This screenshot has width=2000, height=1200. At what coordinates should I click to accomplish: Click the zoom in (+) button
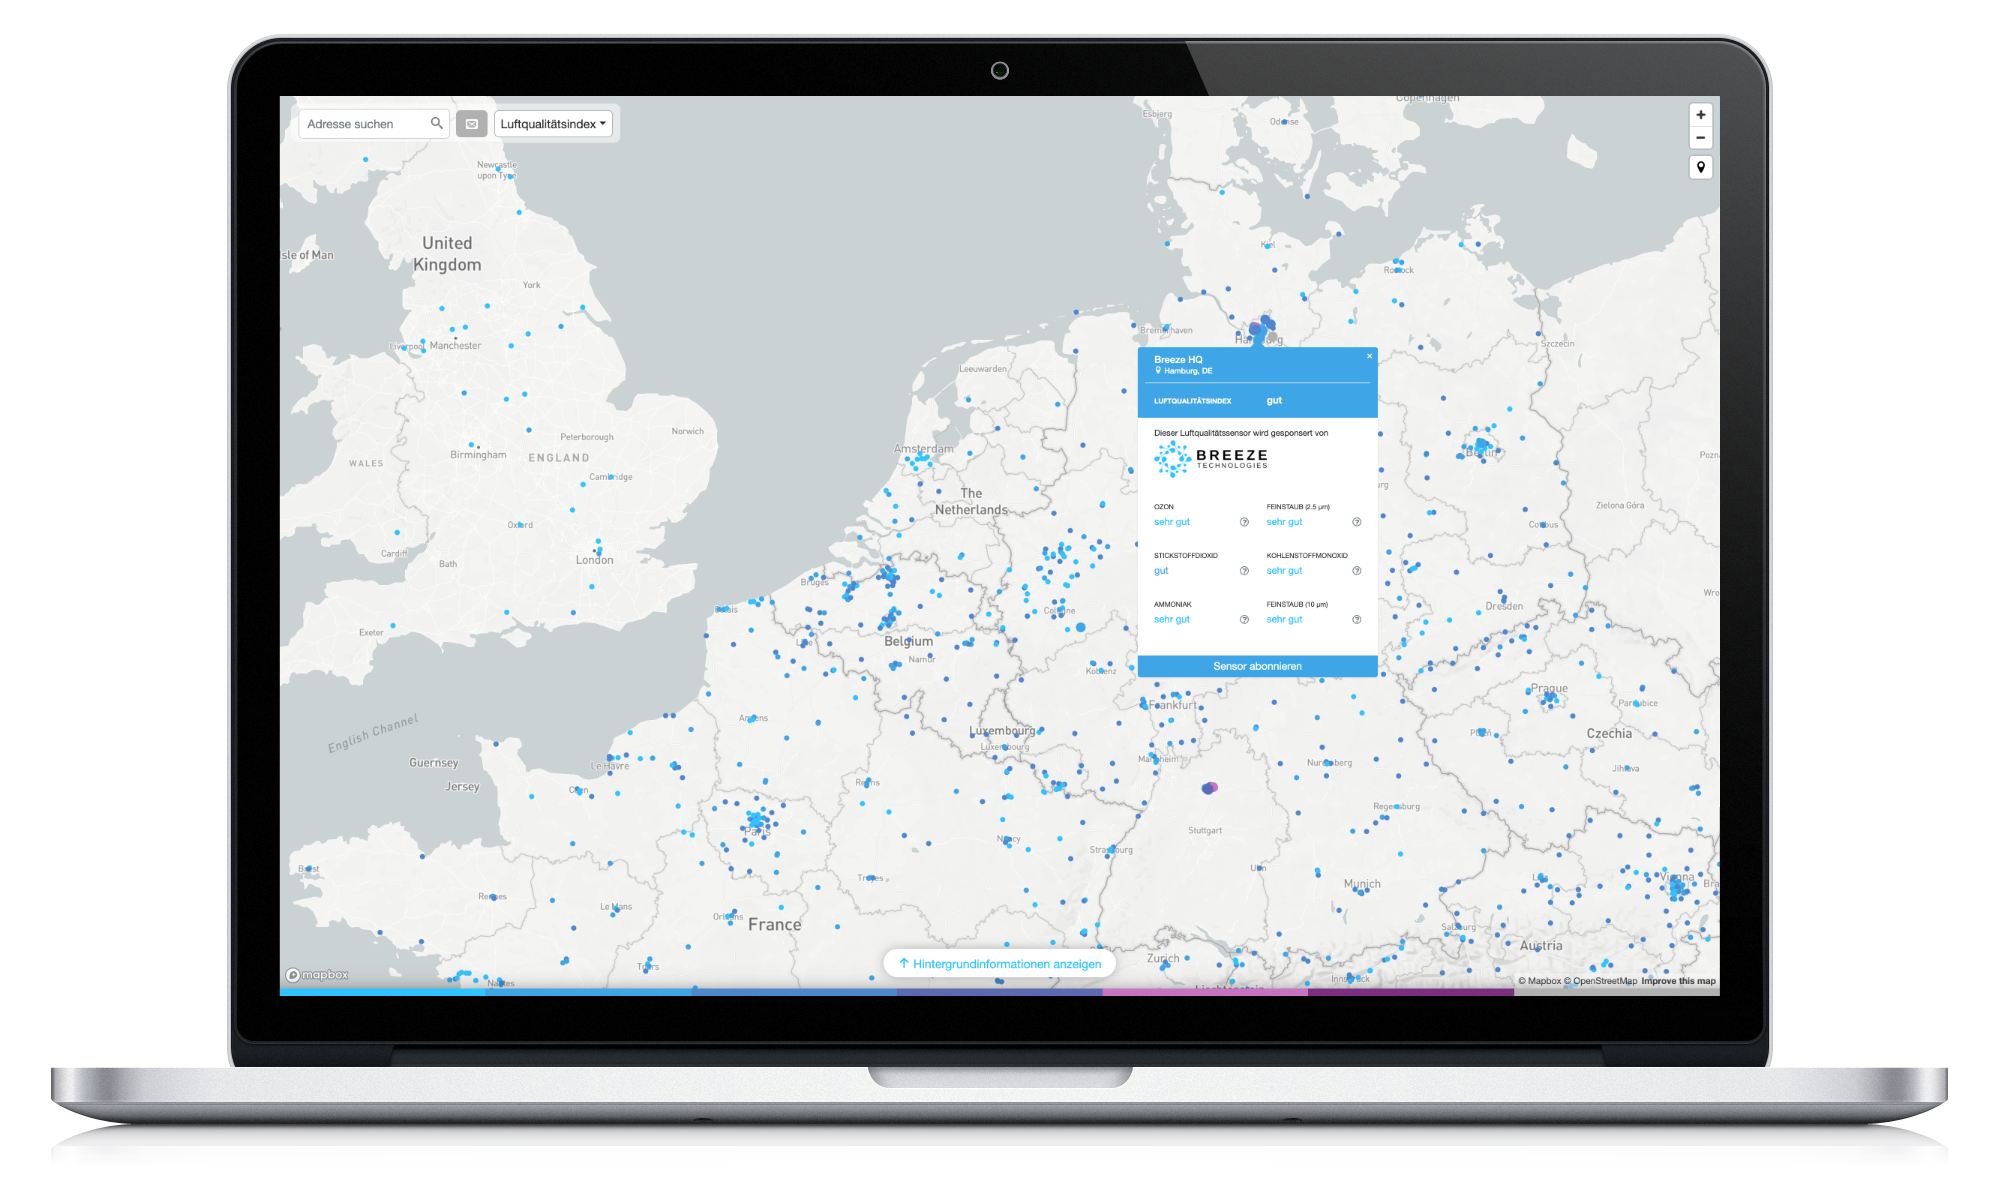tap(1701, 120)
